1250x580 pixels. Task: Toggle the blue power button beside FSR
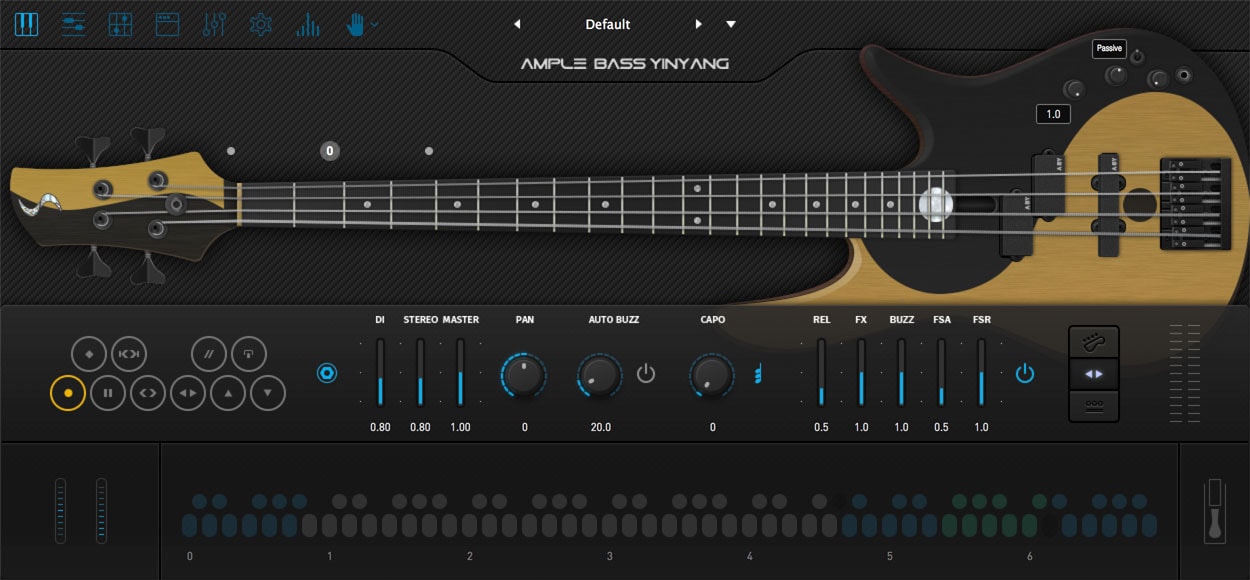click(1024, 374)
